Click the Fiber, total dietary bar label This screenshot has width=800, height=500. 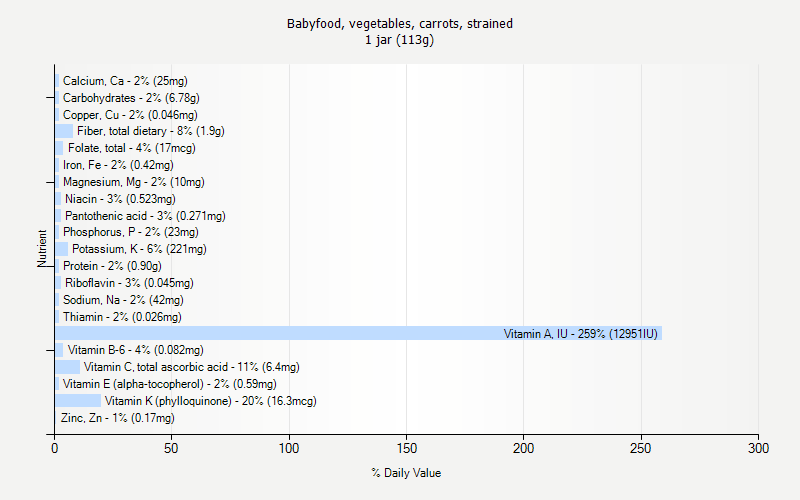coord(151,131)
